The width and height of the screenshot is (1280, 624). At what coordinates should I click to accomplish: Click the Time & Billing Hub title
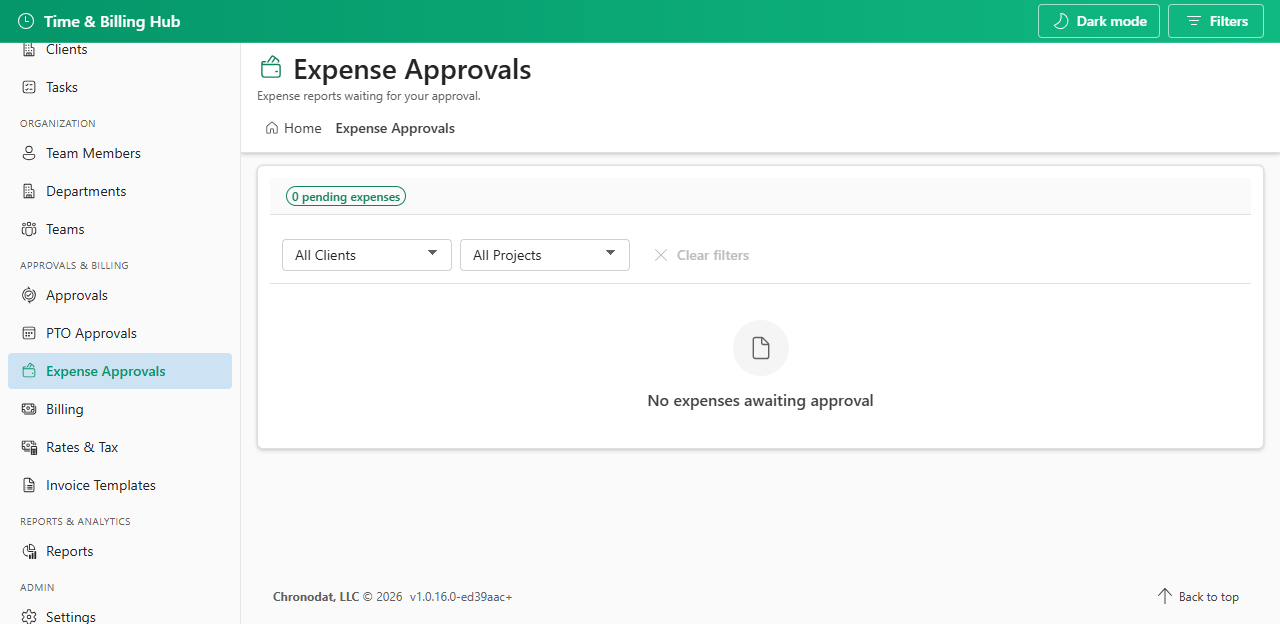tap(112, 21)
